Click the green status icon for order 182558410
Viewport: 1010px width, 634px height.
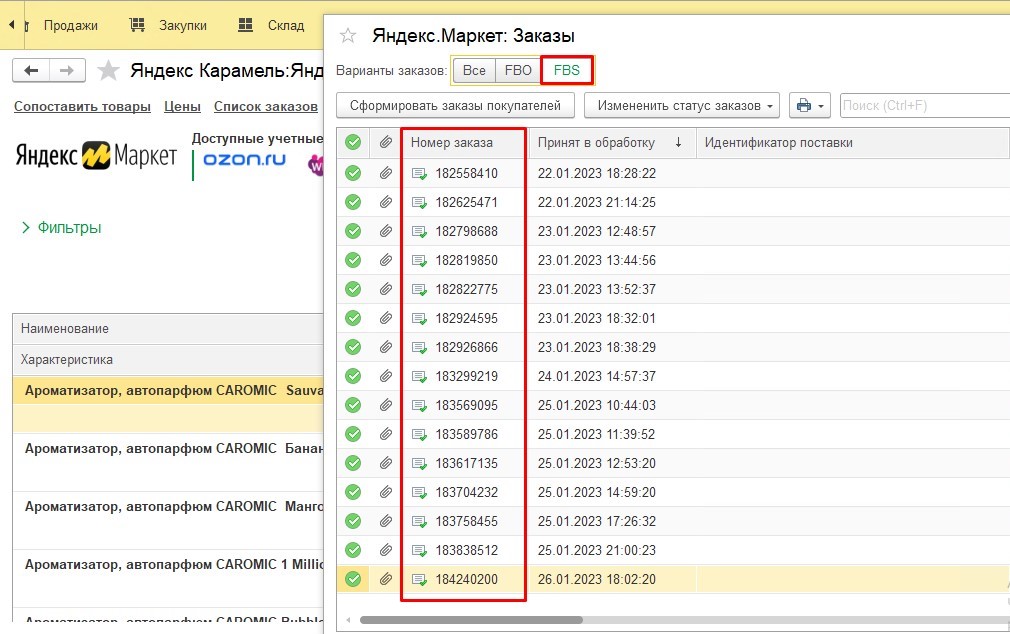[353, 173]
